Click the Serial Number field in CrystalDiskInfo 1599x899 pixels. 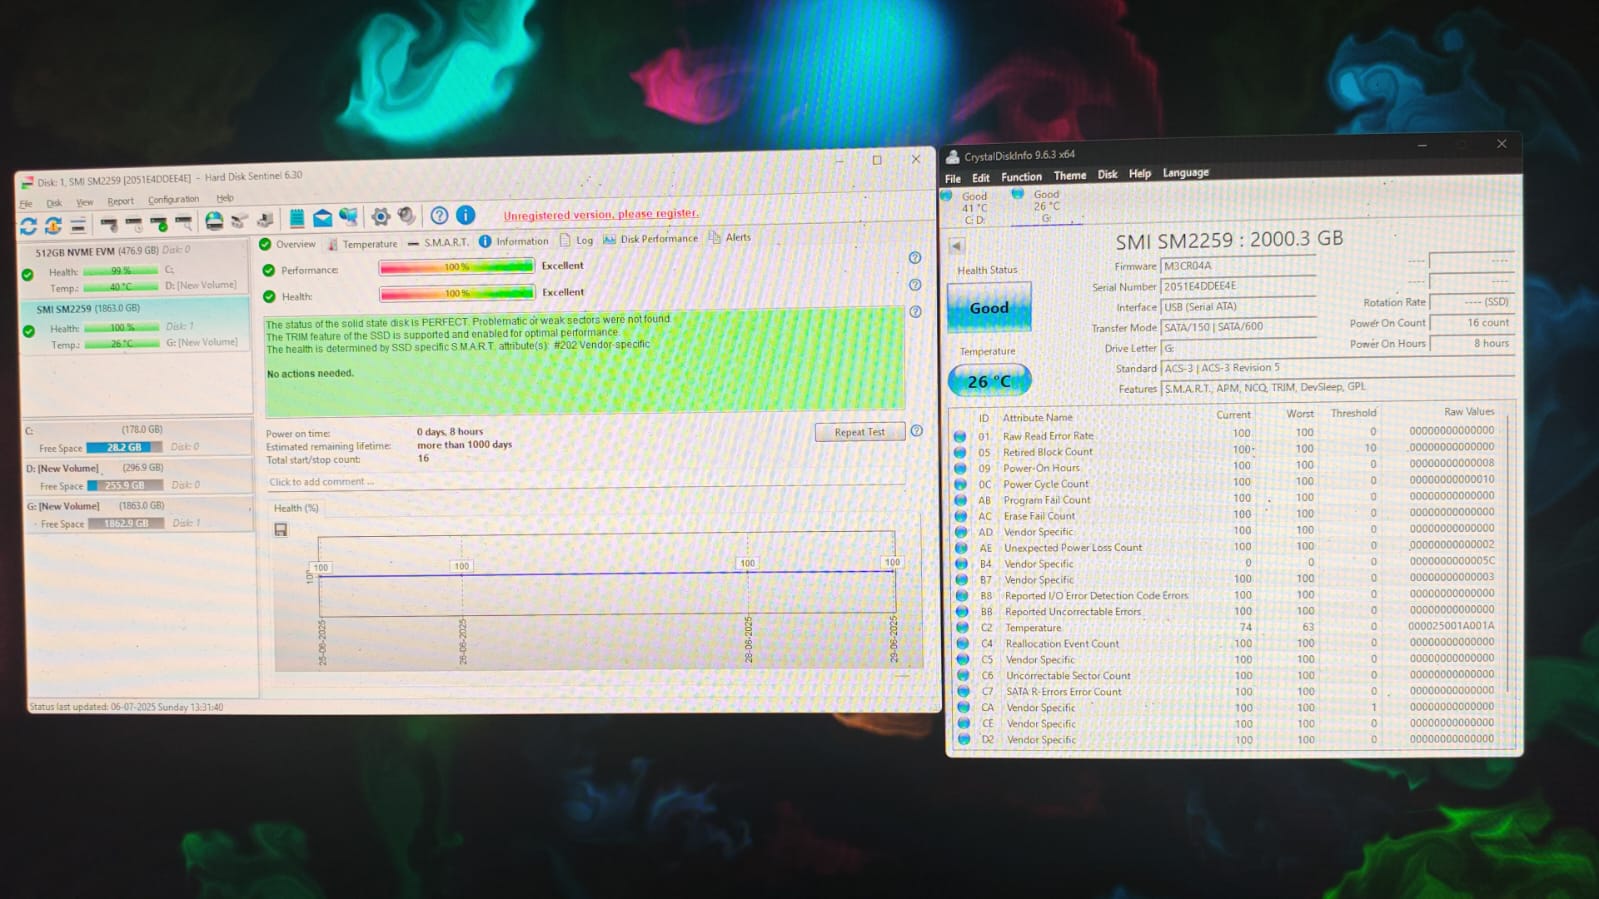point(1238,287)
